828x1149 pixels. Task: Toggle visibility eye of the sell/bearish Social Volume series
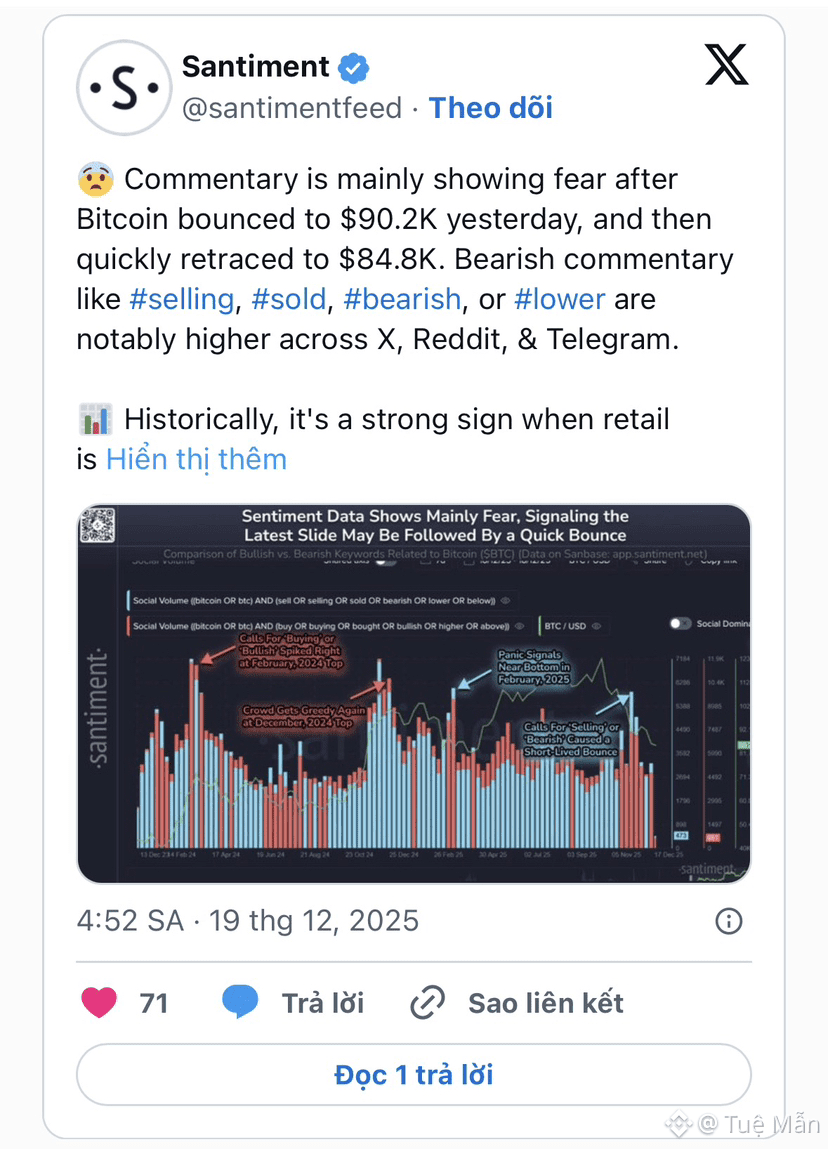[x=505, y=601]
